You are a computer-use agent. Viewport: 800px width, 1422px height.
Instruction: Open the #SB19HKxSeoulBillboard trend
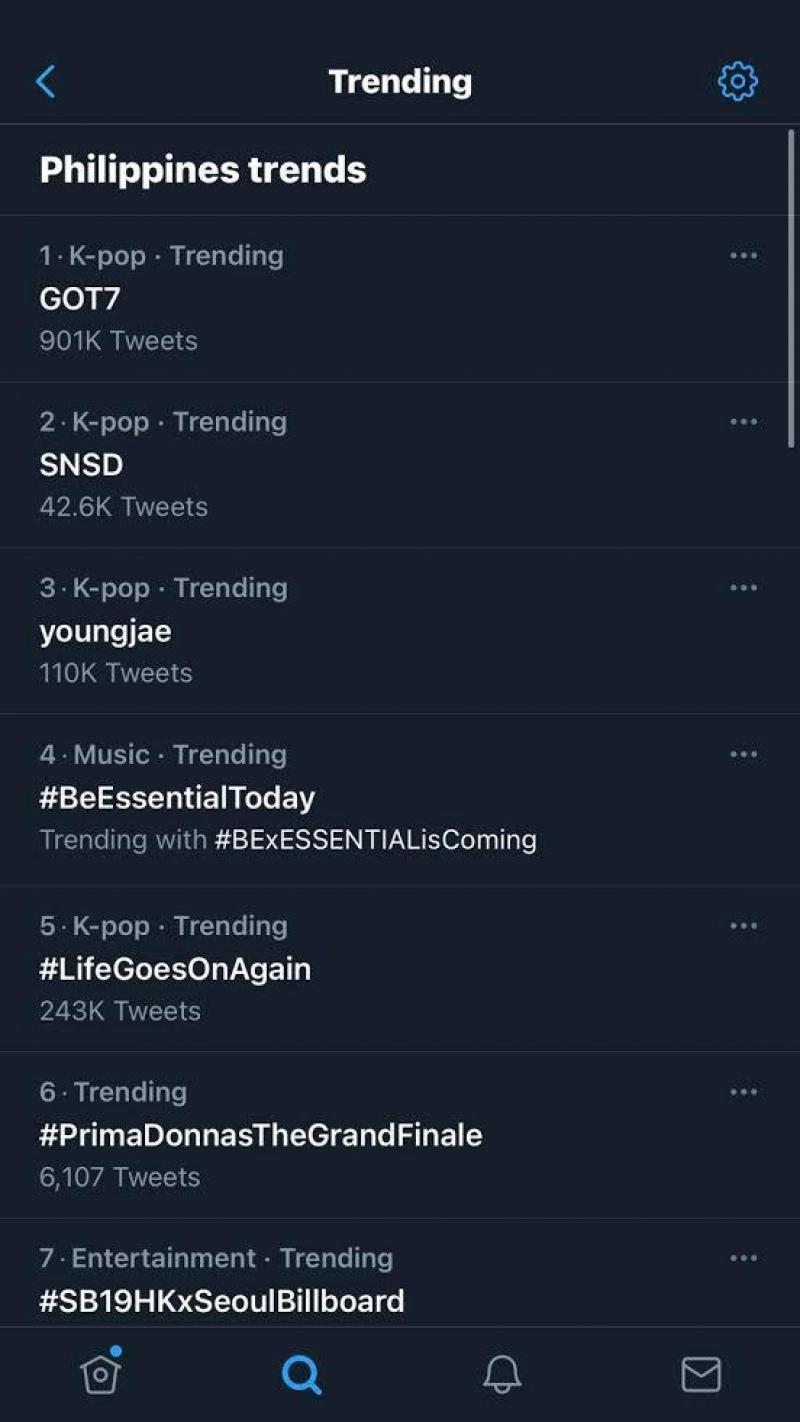(222, 1300)
